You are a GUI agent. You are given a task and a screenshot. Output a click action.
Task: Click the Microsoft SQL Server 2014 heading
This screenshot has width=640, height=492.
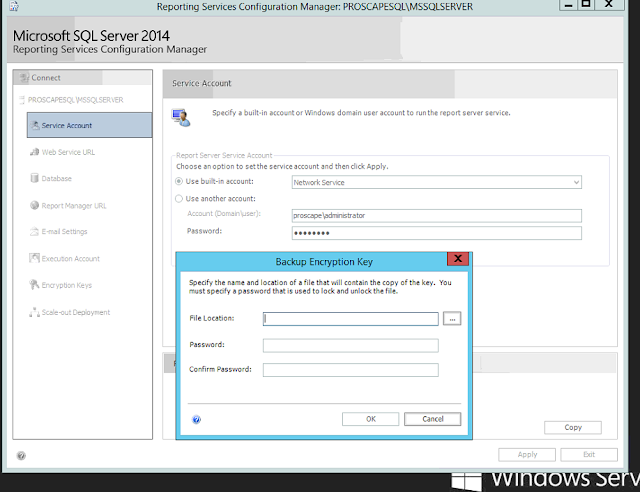pos(91,36)
